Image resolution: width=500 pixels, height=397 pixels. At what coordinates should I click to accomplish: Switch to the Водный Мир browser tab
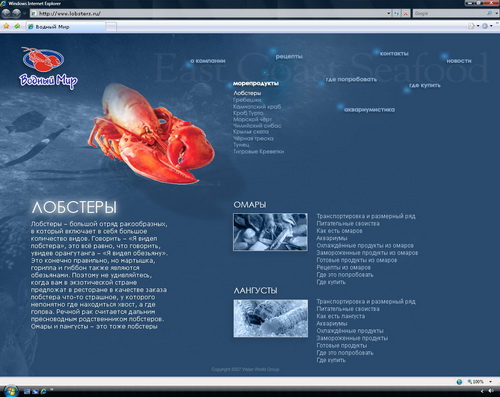pyautogui.click(x=66, y=27)
